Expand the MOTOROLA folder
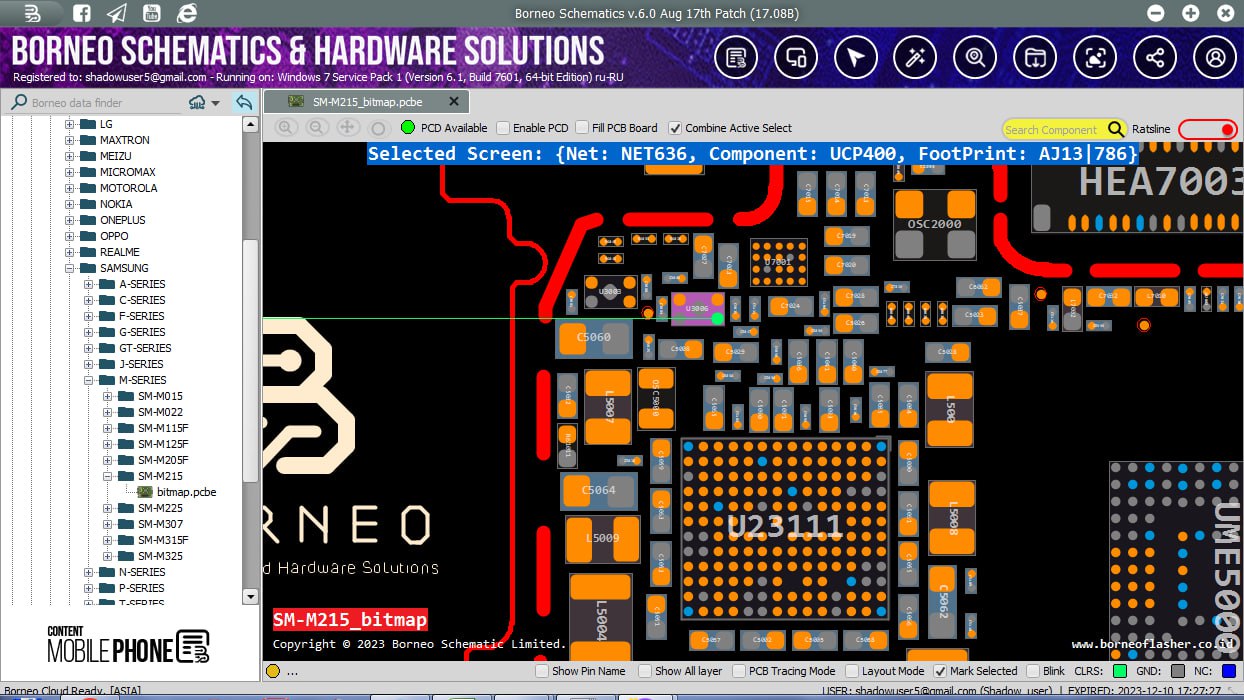Screen dimensions: 1244x700 (70, 188)
